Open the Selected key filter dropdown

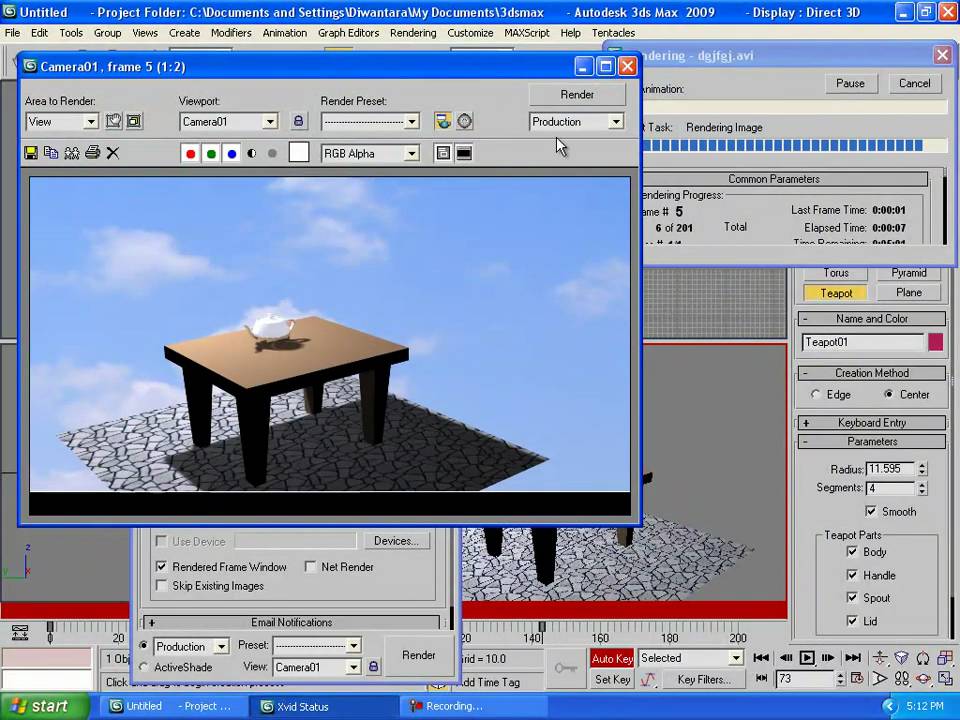(x=735, y=658)
